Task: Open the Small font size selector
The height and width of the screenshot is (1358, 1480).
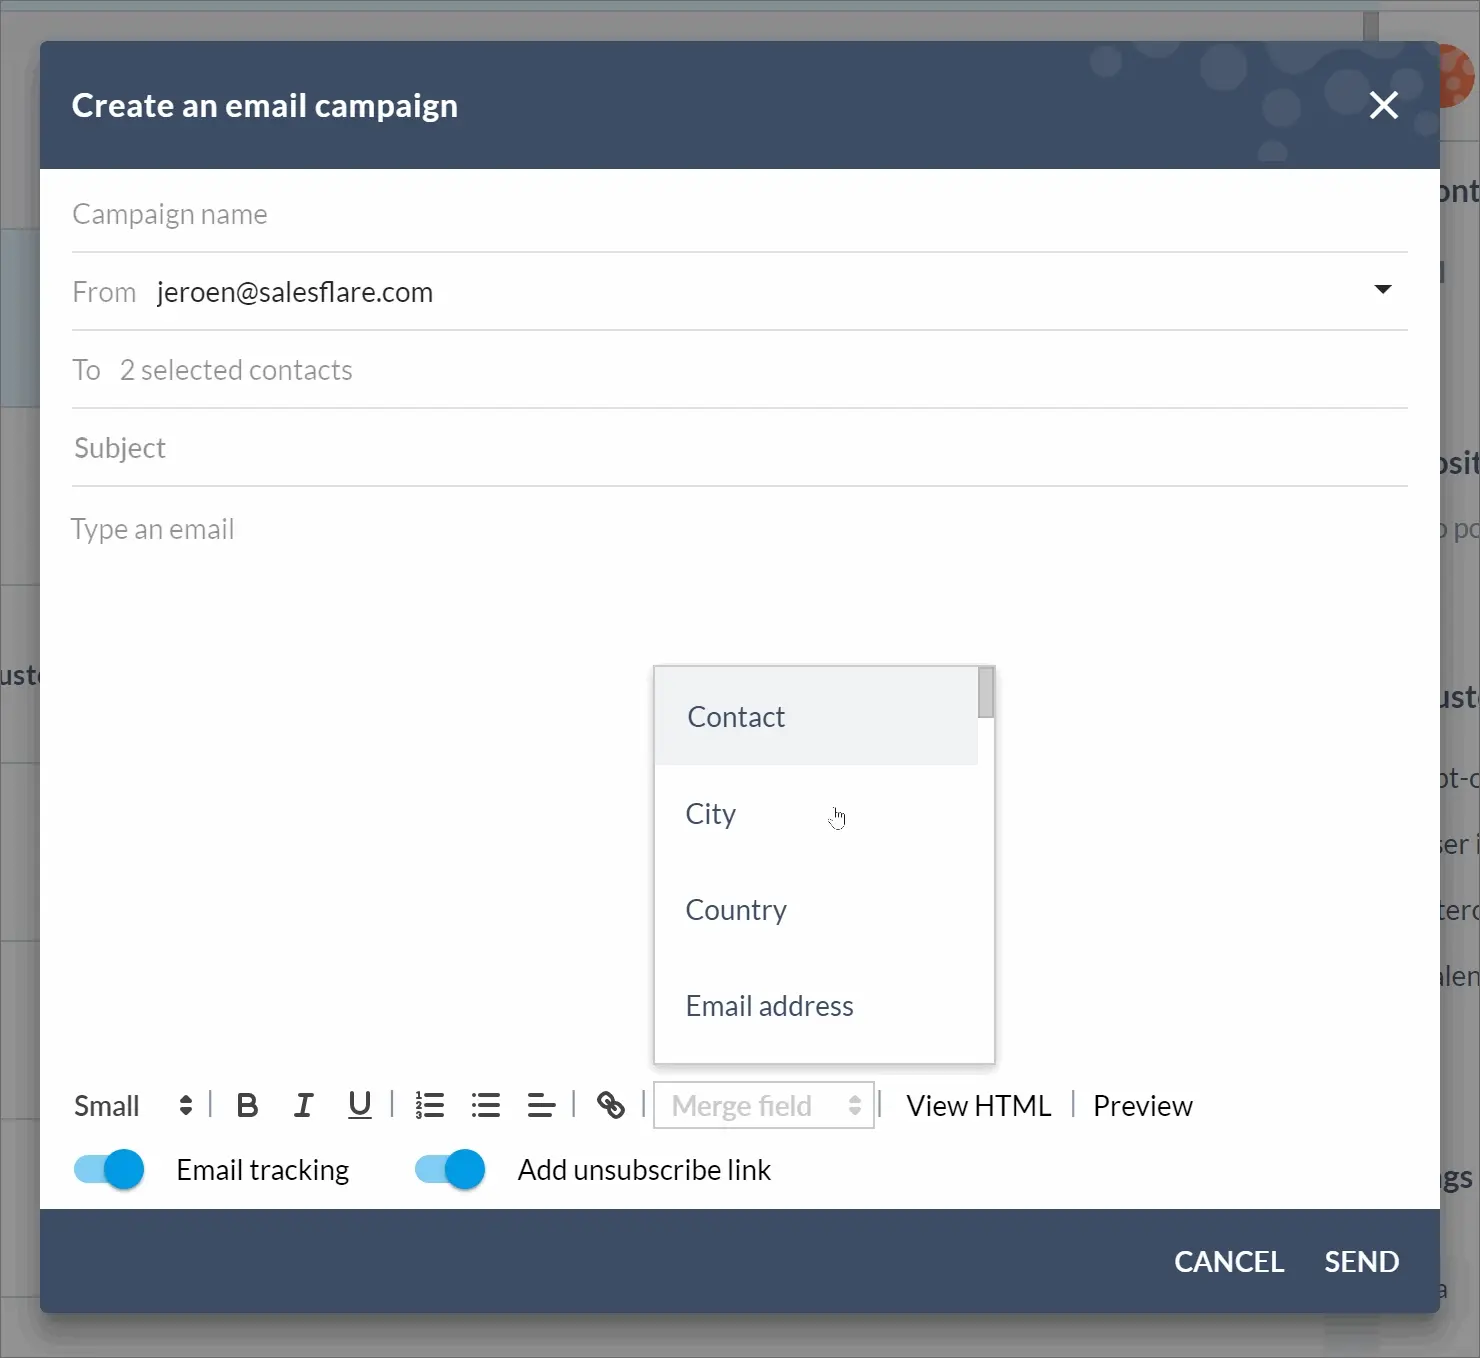Action: pyautogui.click(x=133, y=1105)
